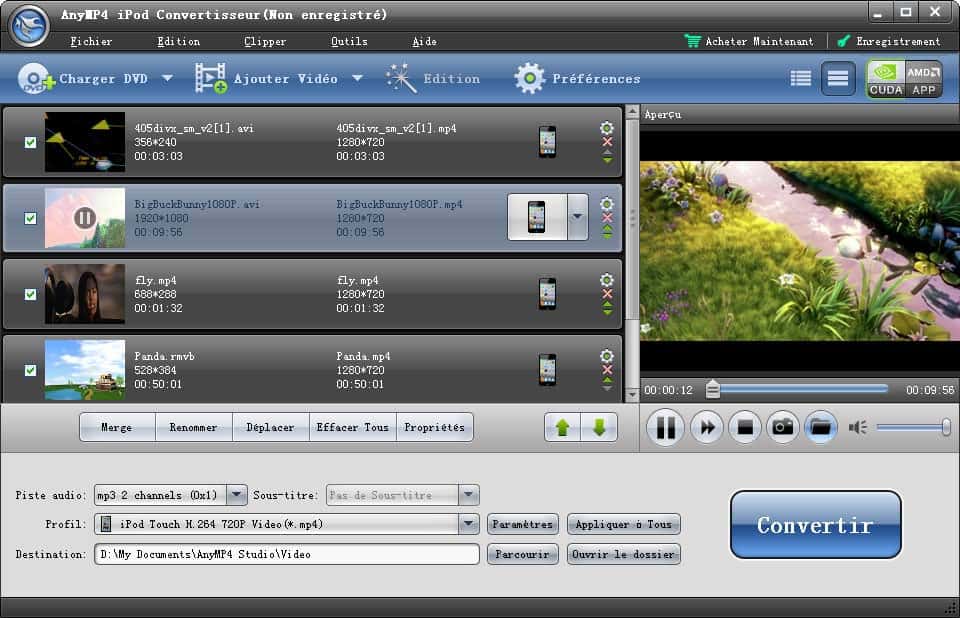Open settings gear for BigBuckBunny1080P.avi
The height and width of the screenshot is (618, 960).
coord(607,204)
